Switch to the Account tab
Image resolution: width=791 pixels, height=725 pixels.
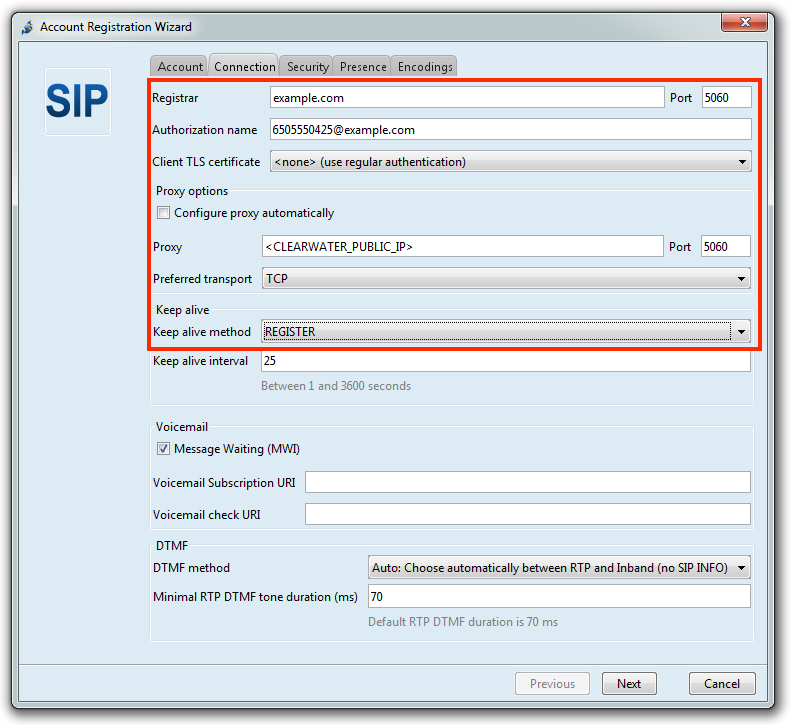(x=180, y=66)
